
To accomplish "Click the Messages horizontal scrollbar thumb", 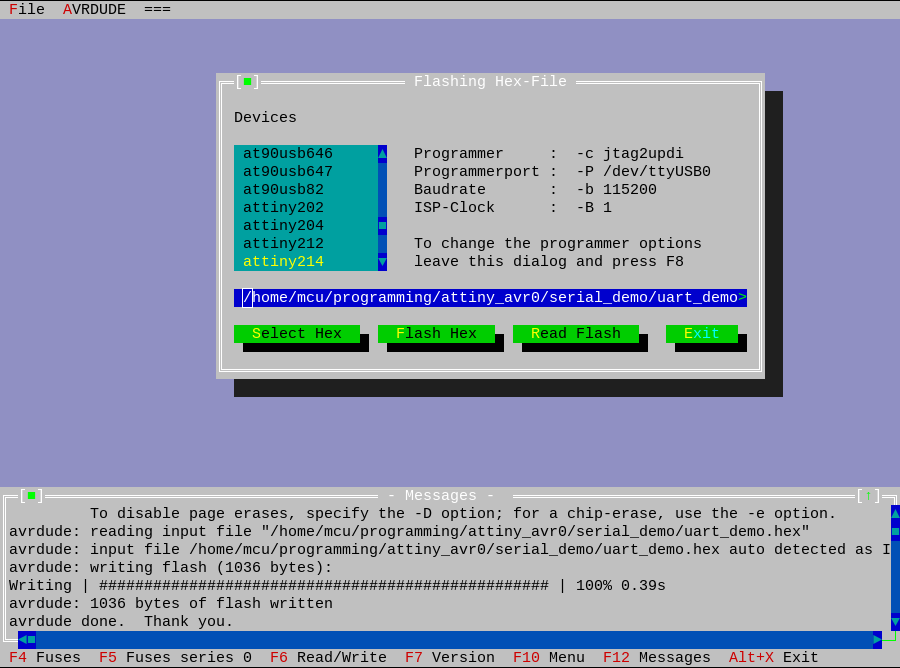I will point(32,639).
